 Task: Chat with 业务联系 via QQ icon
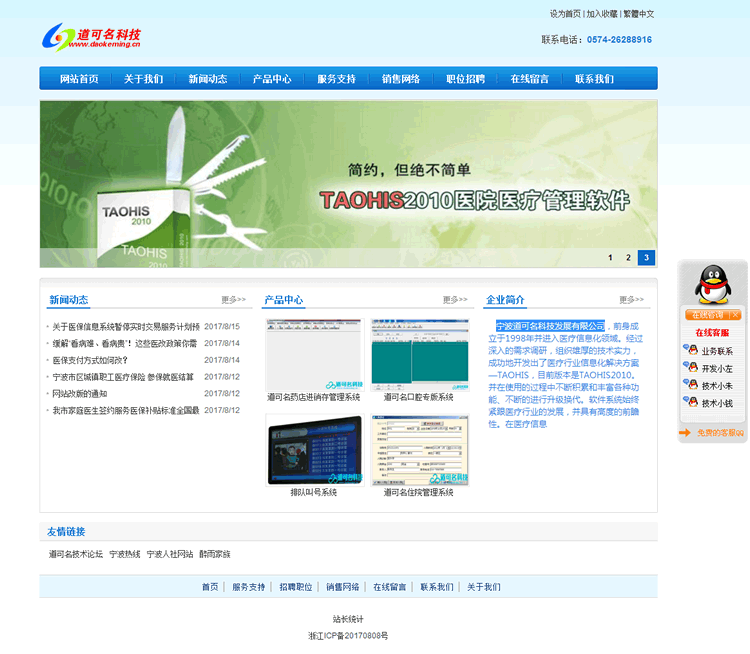pos(690,351)
